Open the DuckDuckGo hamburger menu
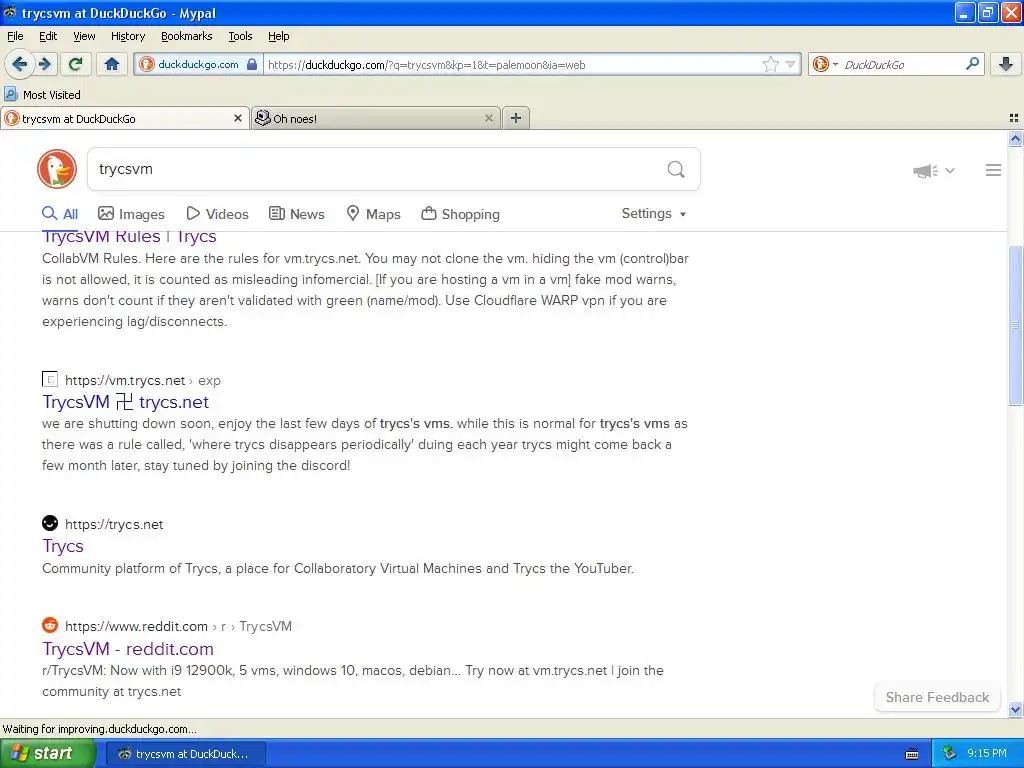This screenshot has width=1024, height=768. click(x=993, y=170)
